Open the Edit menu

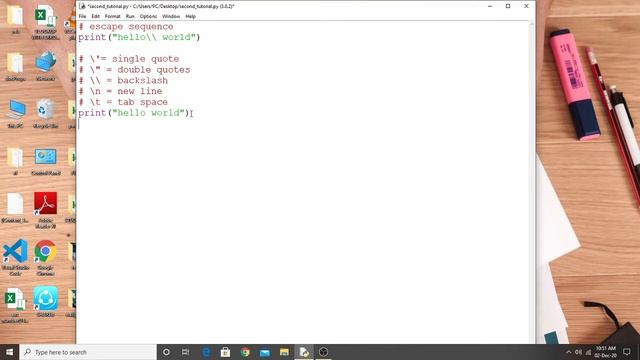click(x=96, y=16)
